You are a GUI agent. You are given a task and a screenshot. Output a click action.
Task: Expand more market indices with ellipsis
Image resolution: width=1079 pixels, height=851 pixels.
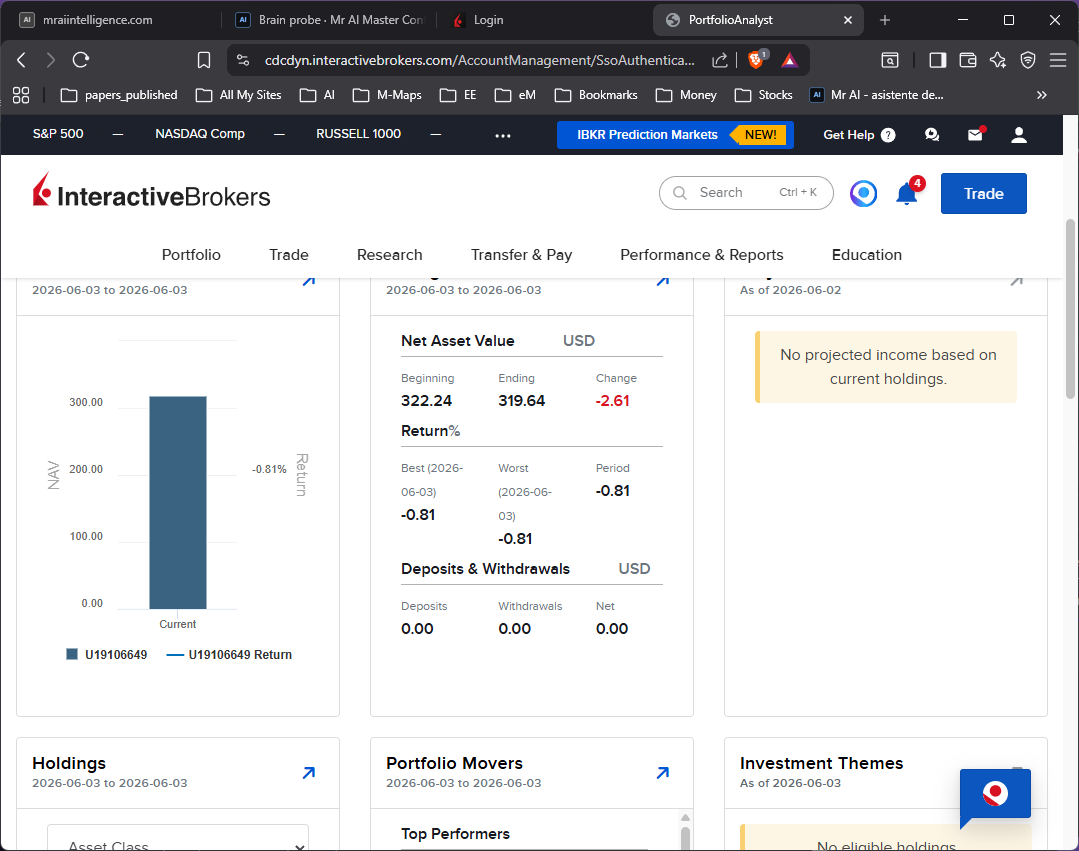(503, 136)
